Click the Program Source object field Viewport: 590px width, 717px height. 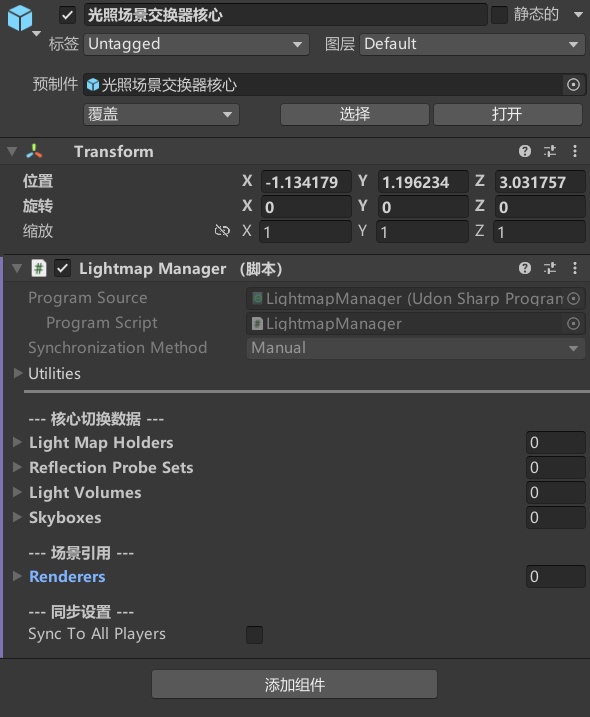[407, 299]
